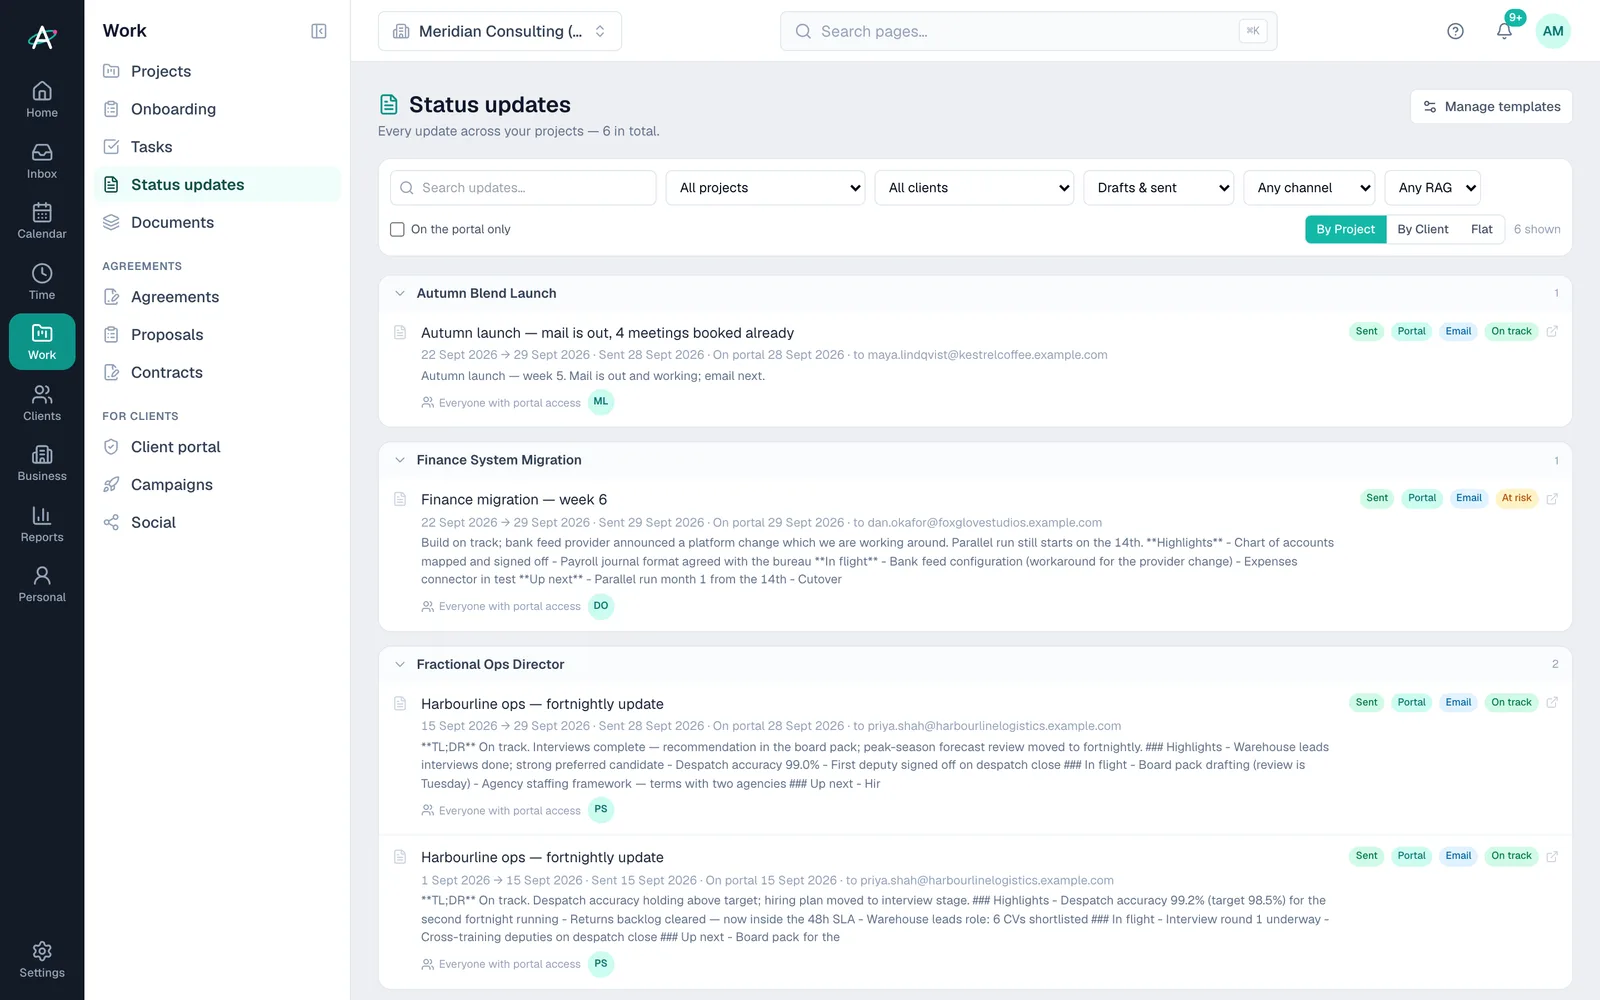Open the AM user avatar menu
This screenshot has height=1000, width=1600.
point(1553,31)
